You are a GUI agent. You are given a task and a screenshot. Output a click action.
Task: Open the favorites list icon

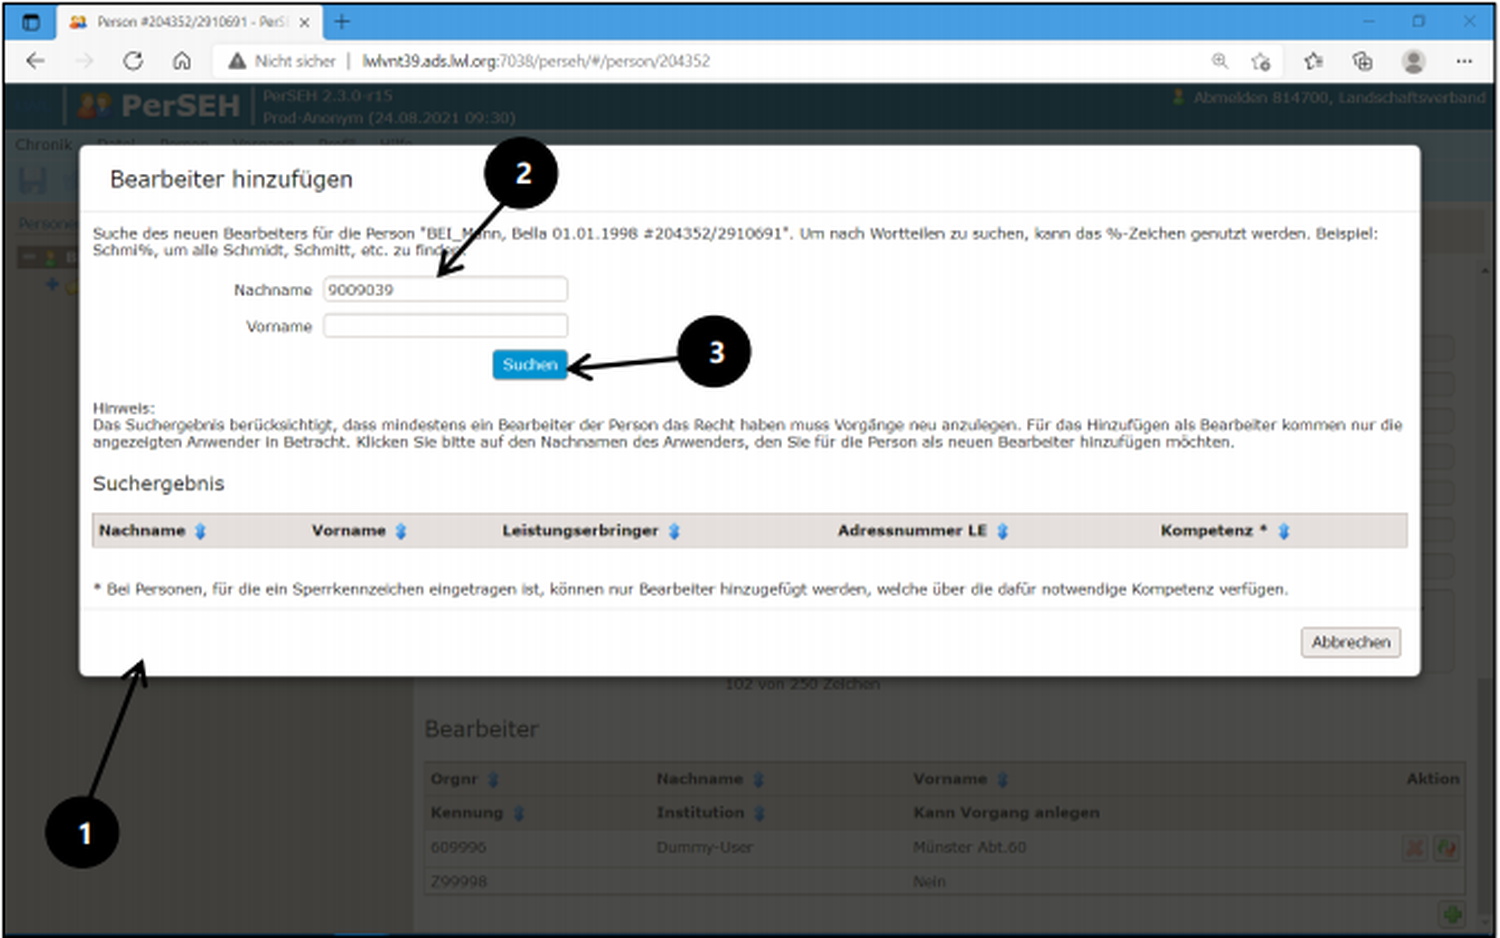coord(1313,62)
